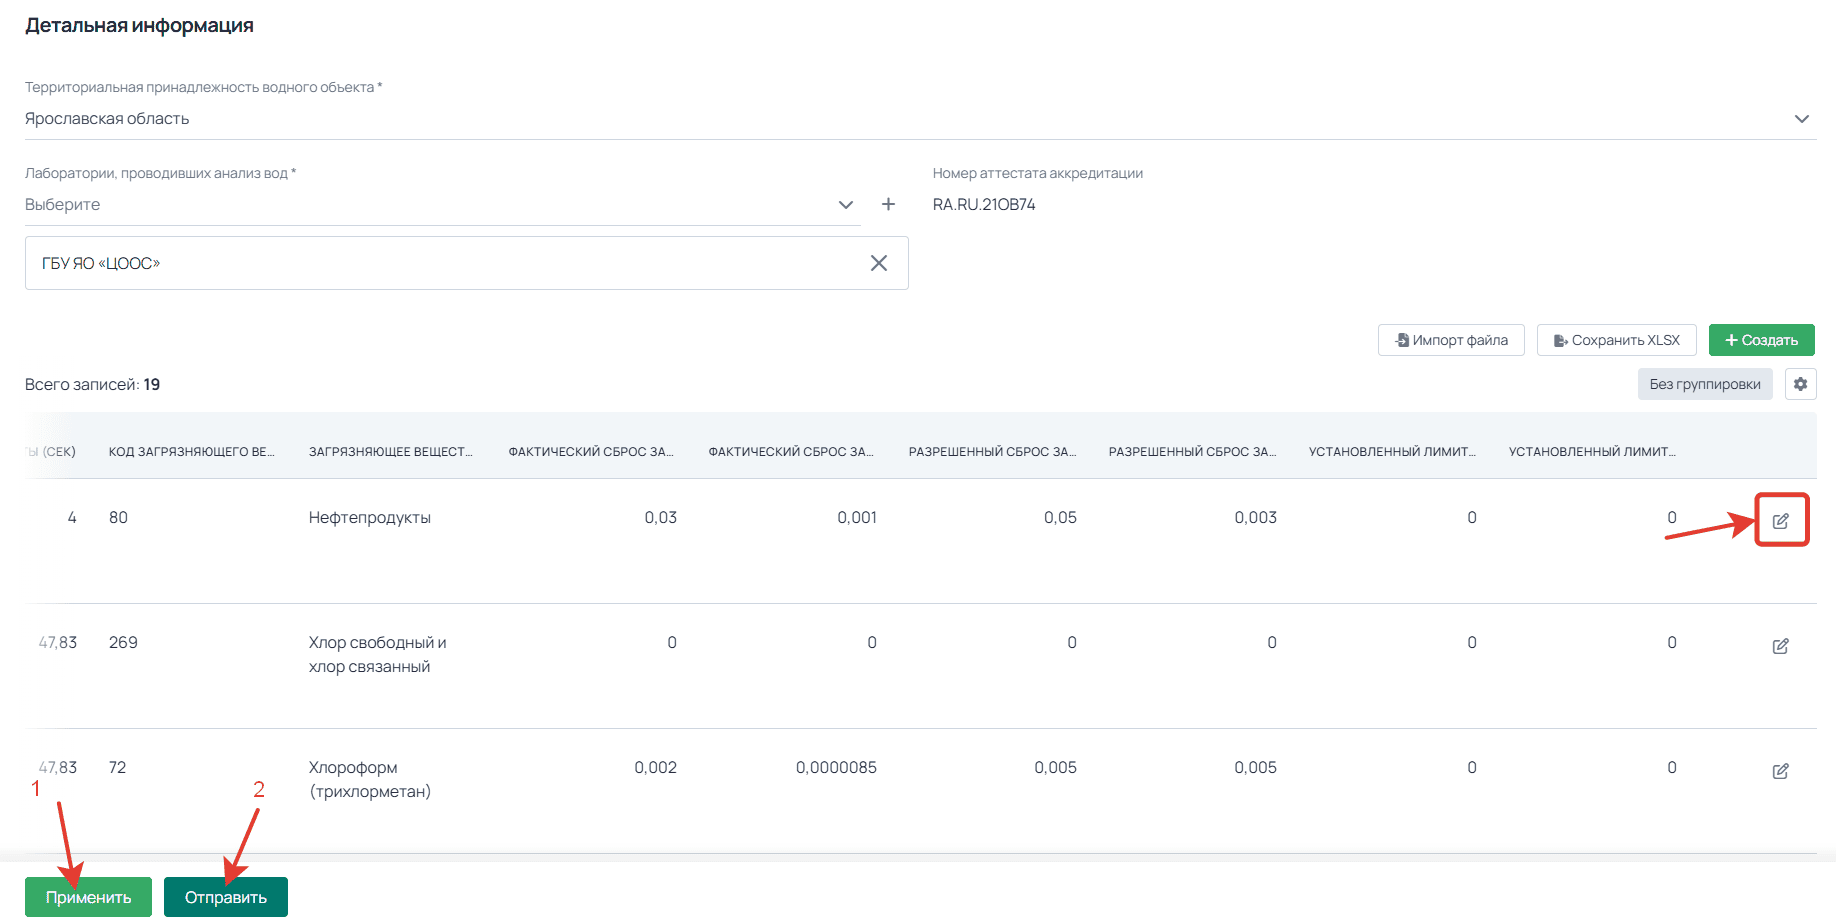This screenshot has height=921, width=1836.
Task: Add a laboratory with plus icon
Action: click(888, 204)
